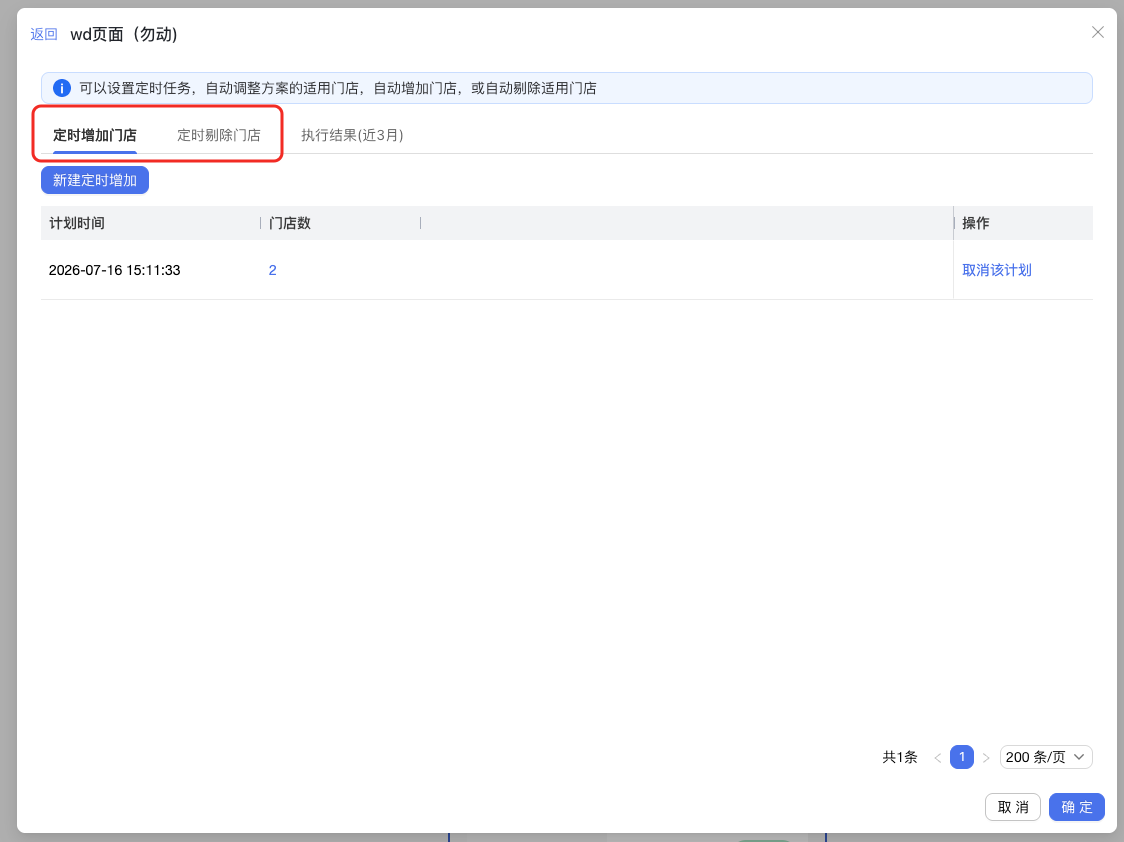
Task: Click the 确定 button
Action: point(1077,807)
